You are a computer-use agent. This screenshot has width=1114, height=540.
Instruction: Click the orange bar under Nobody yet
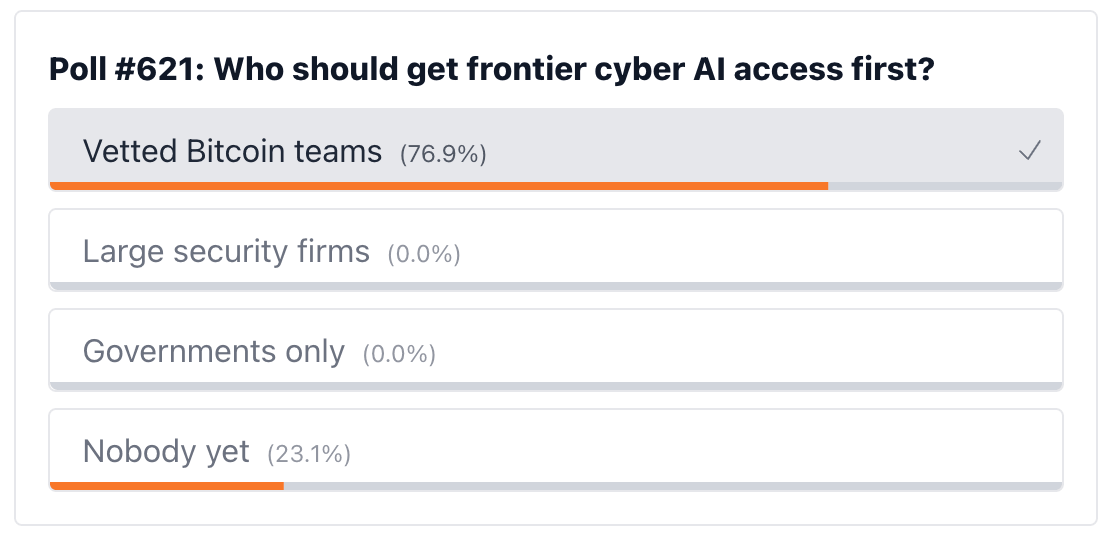pyautogui.click(x=167, y=486)
